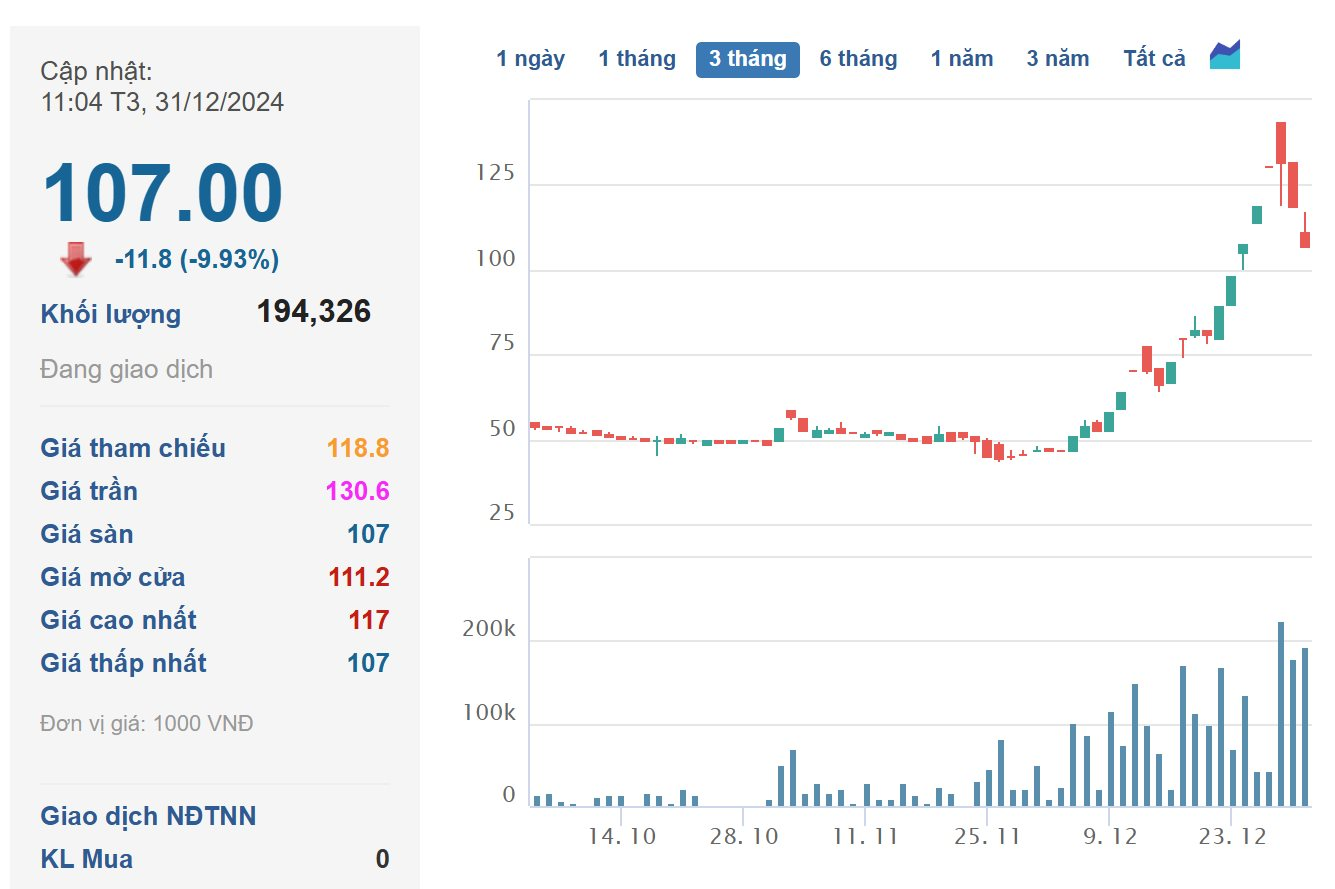Click the 25 price axis label
Screen dimensions: 1335x889
[502, 513]
